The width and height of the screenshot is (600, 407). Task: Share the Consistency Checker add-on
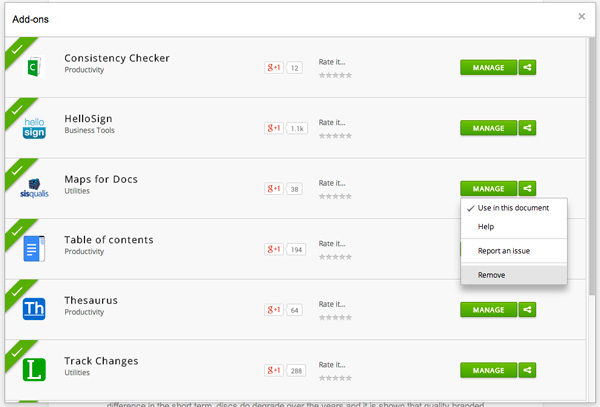click(x=527, y=67)
